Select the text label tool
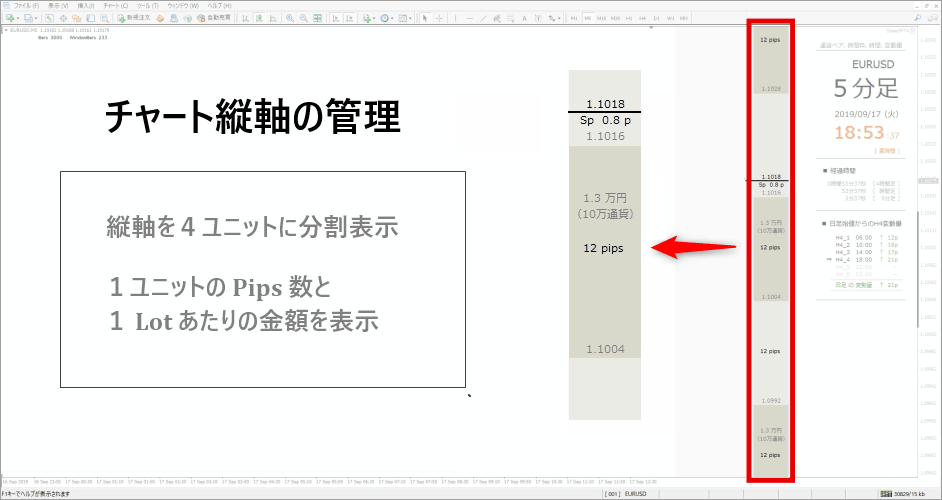 (538, 18)
